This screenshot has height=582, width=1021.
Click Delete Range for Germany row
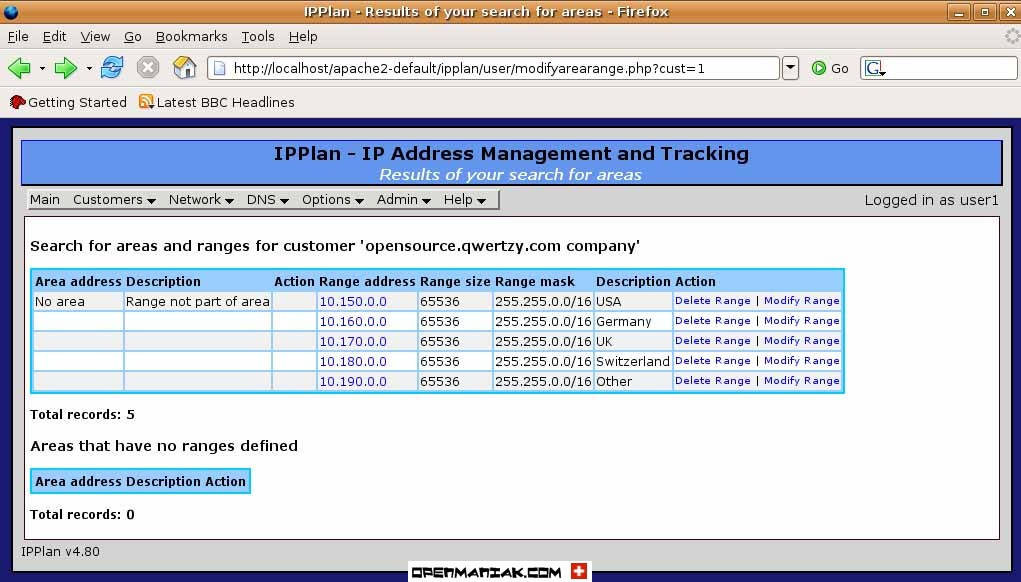point(712,321)
